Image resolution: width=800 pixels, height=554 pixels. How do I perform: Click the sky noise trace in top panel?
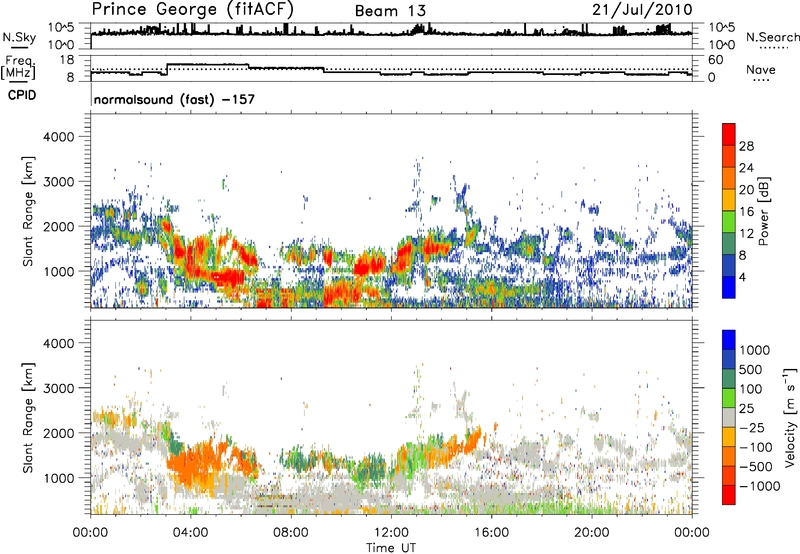click(391, 32)
